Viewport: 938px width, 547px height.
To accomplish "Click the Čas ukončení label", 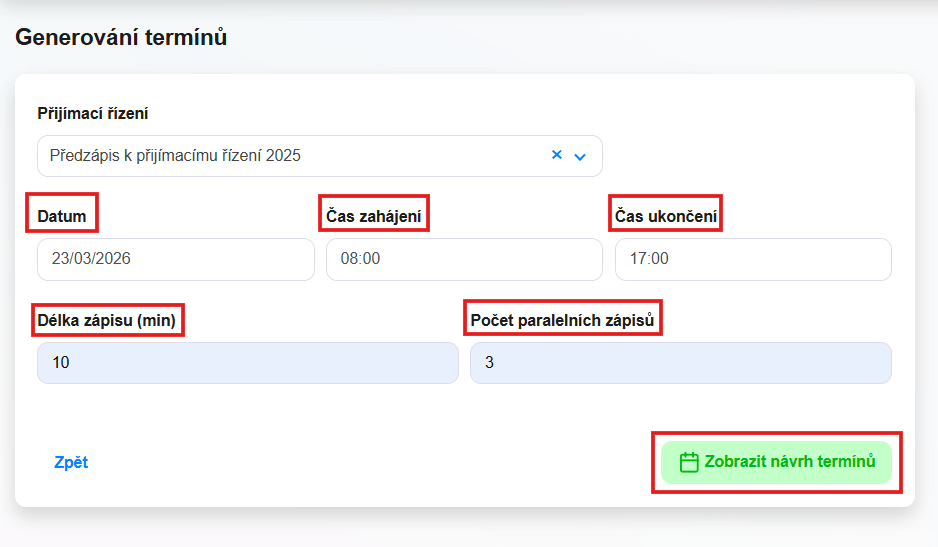I will (665, 215).
